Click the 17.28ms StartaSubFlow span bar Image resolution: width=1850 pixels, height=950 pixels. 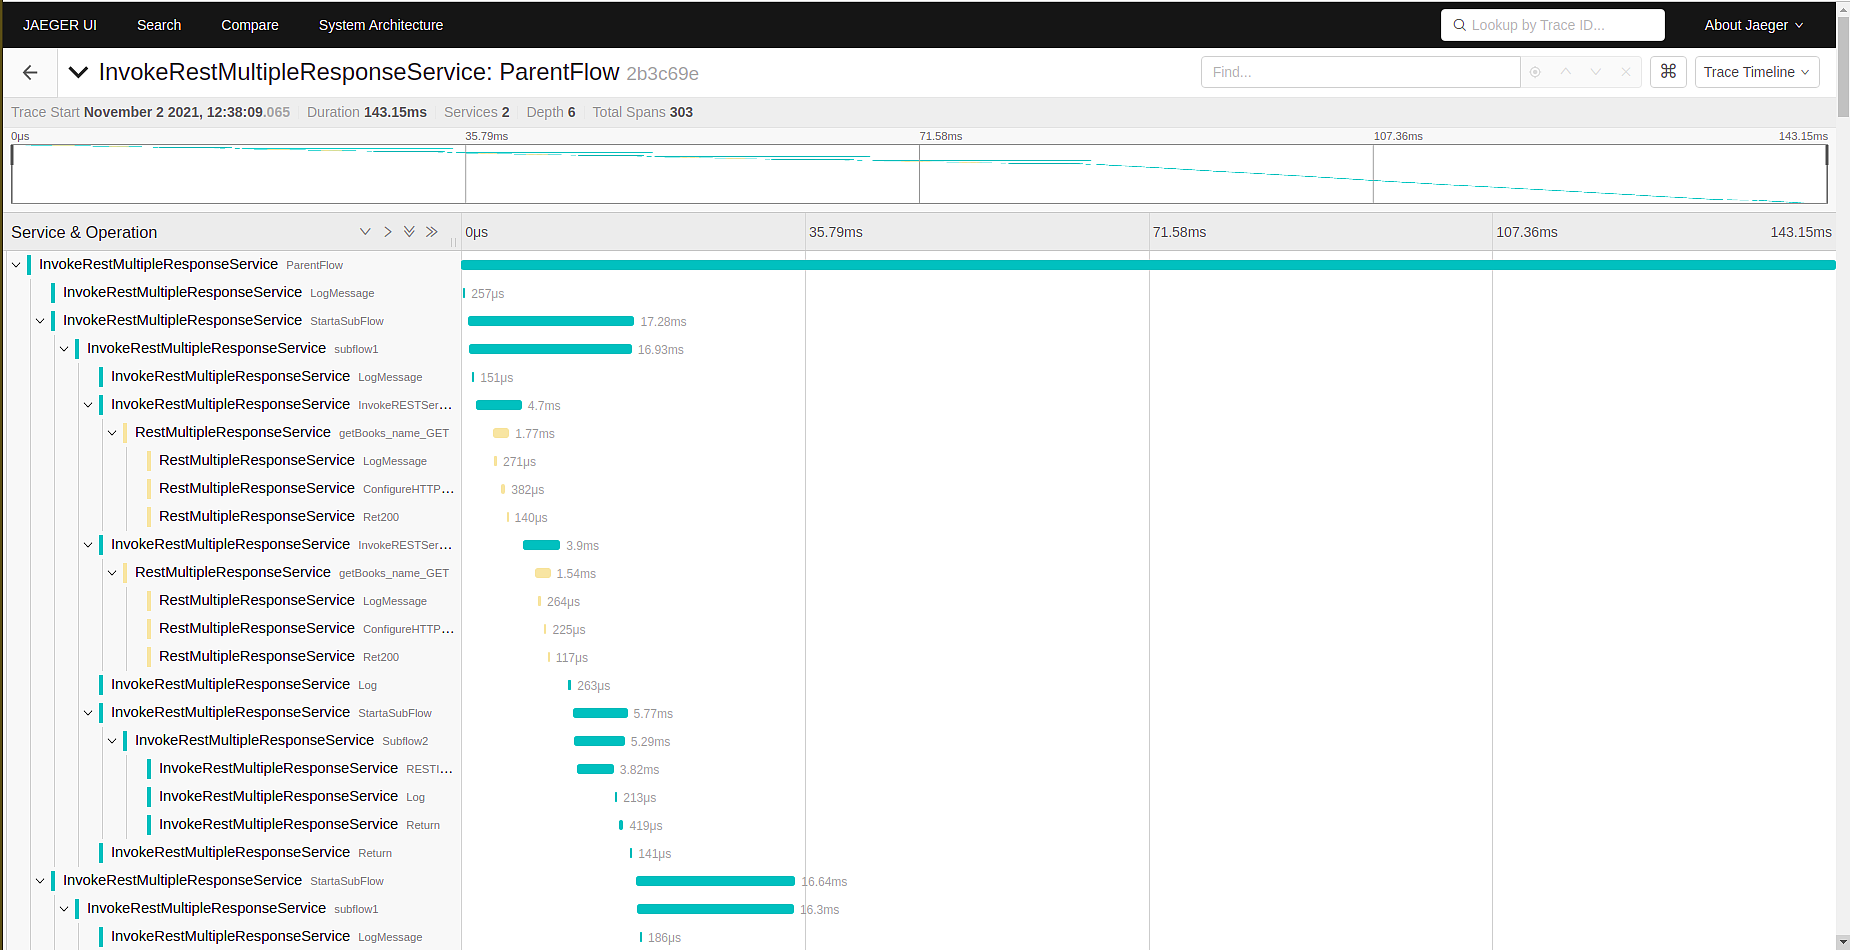pos(551,321)
